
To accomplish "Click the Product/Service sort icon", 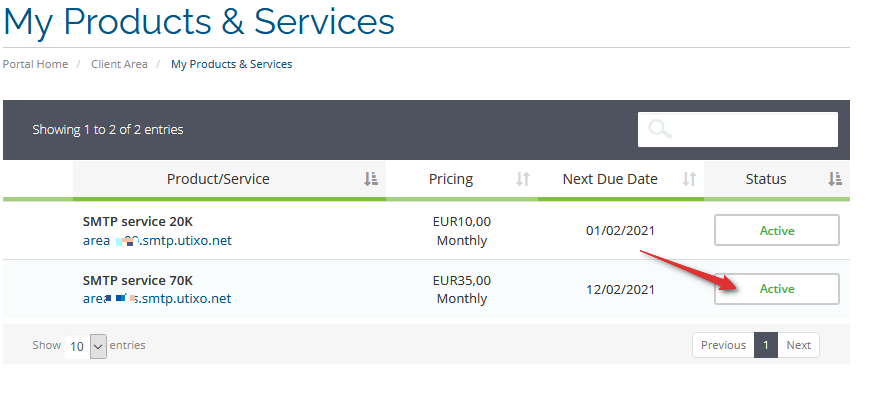I will coord(371,179).
